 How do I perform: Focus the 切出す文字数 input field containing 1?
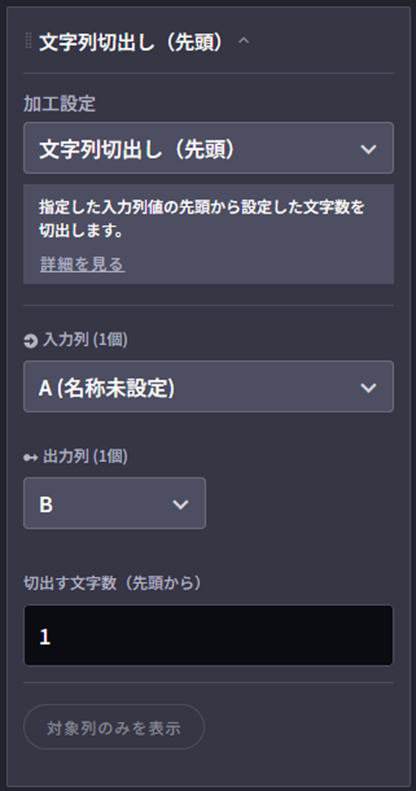[208, 636]
